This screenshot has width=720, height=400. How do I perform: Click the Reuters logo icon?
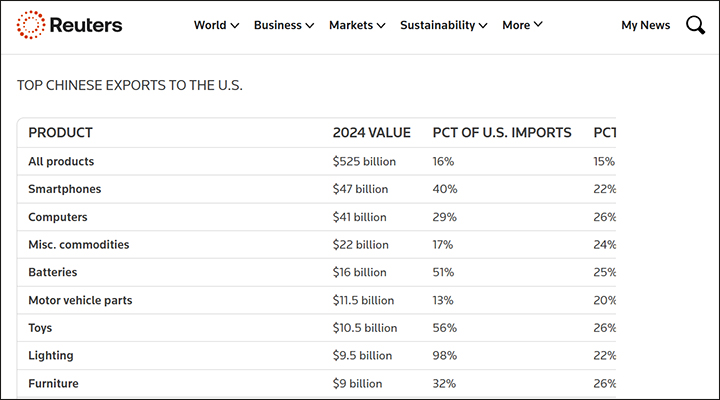31,25
